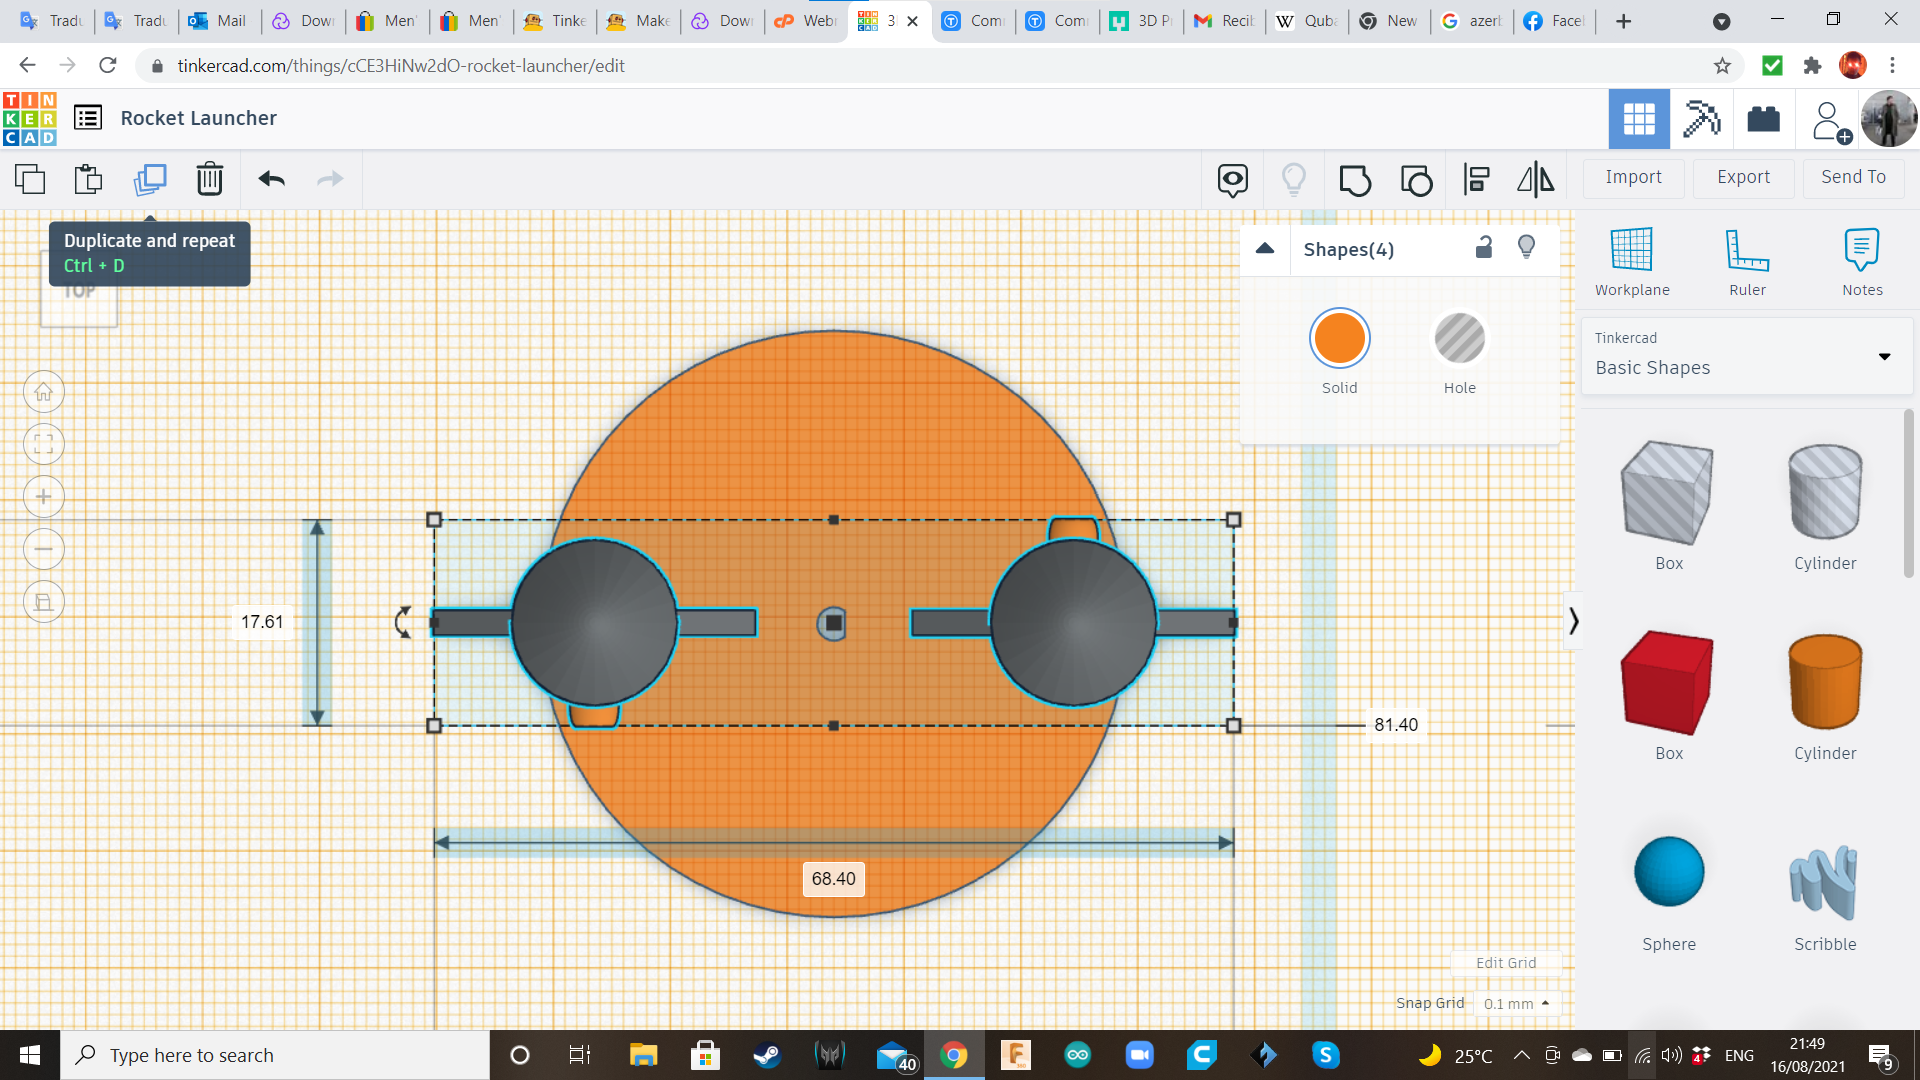
Task: Toggle the lock editing padlock icon
Action: pyautogui.click(x=1484, y=248)
